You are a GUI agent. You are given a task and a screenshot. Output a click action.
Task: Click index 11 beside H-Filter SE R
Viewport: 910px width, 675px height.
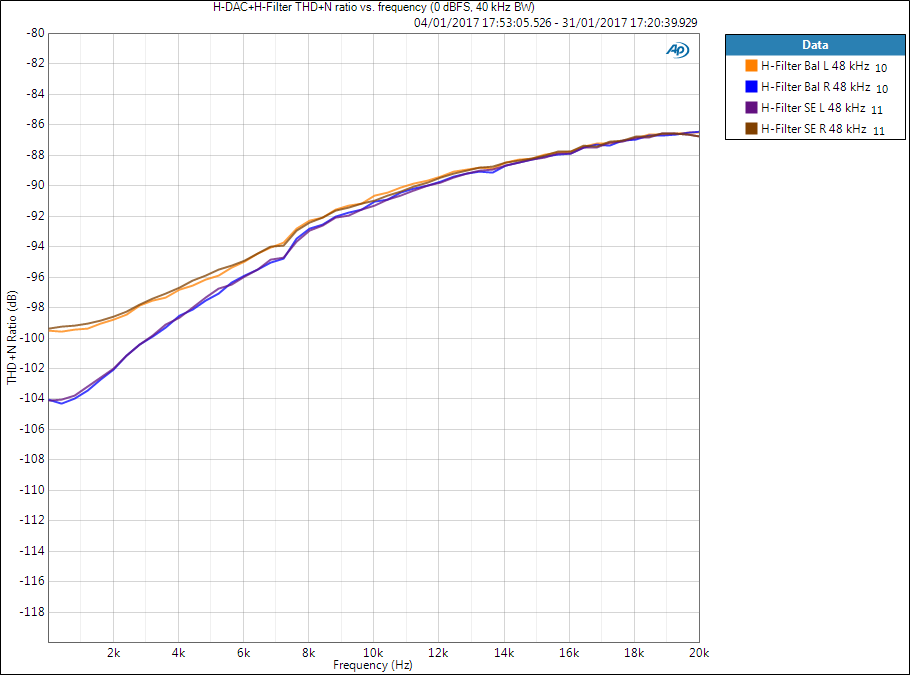[x=879, y=131]
